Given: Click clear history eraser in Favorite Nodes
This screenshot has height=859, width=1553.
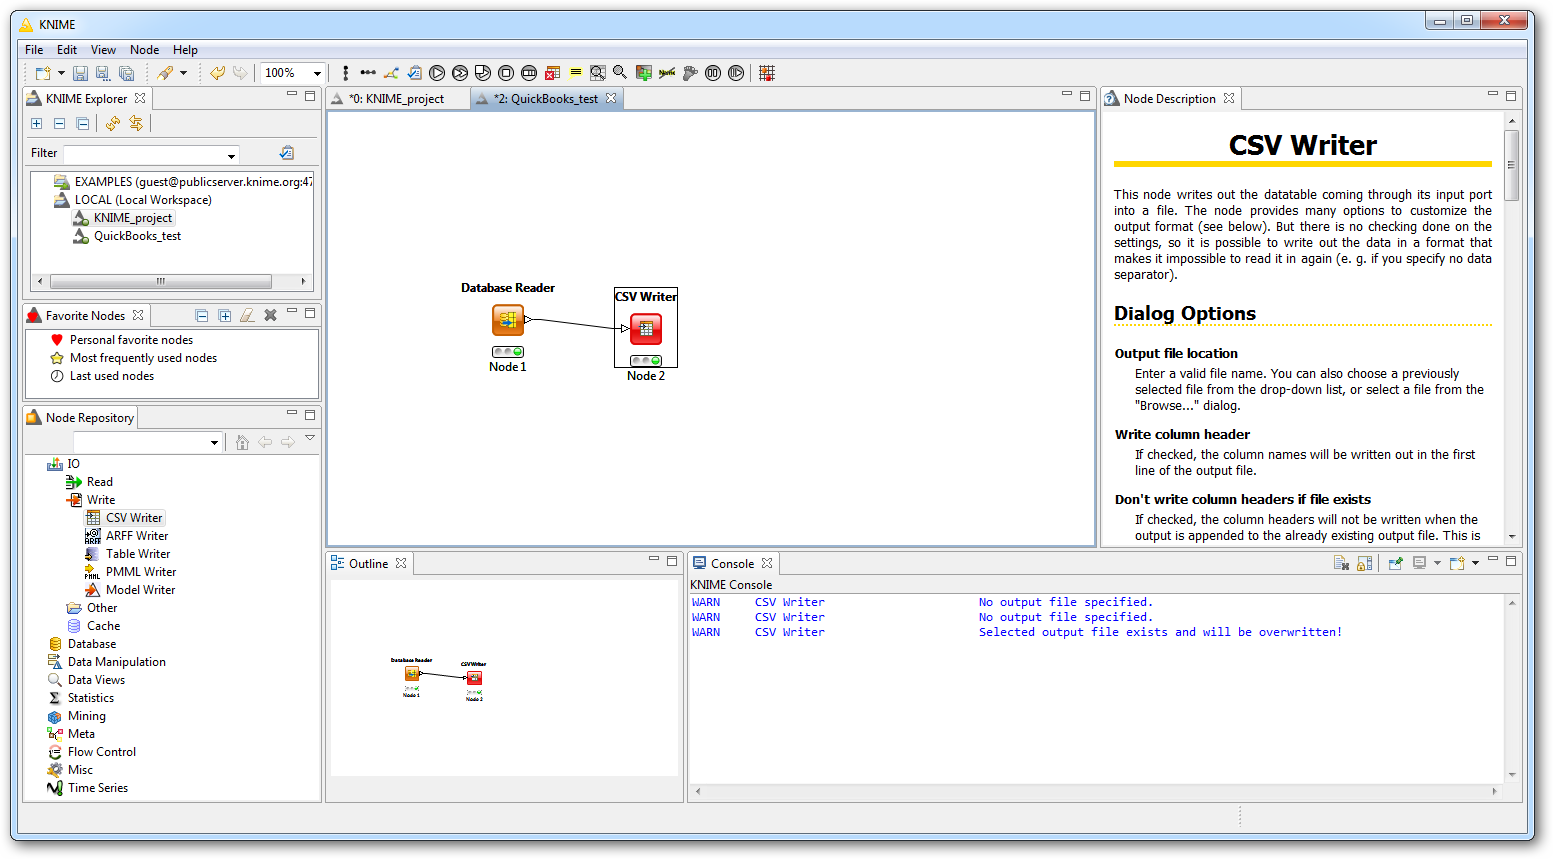Looking at the screenshot, I should tap(247, 316).
